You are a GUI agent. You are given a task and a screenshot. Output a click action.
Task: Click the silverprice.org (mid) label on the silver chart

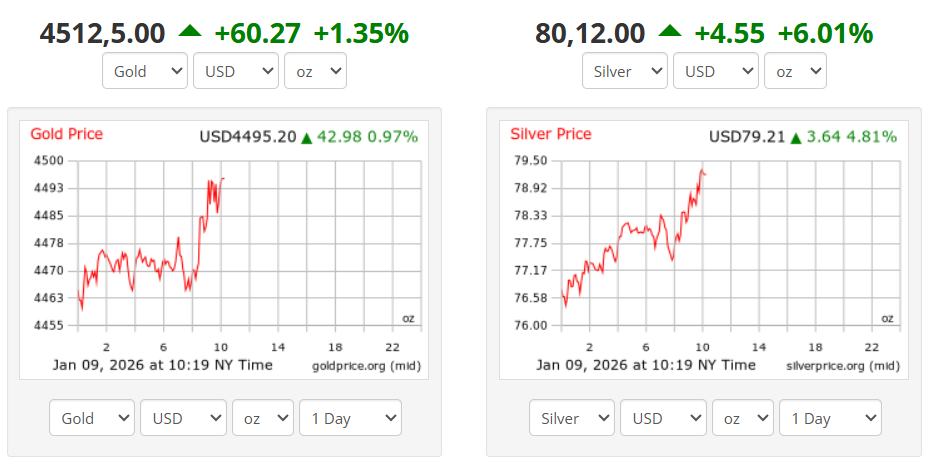(x=842, y=366)
